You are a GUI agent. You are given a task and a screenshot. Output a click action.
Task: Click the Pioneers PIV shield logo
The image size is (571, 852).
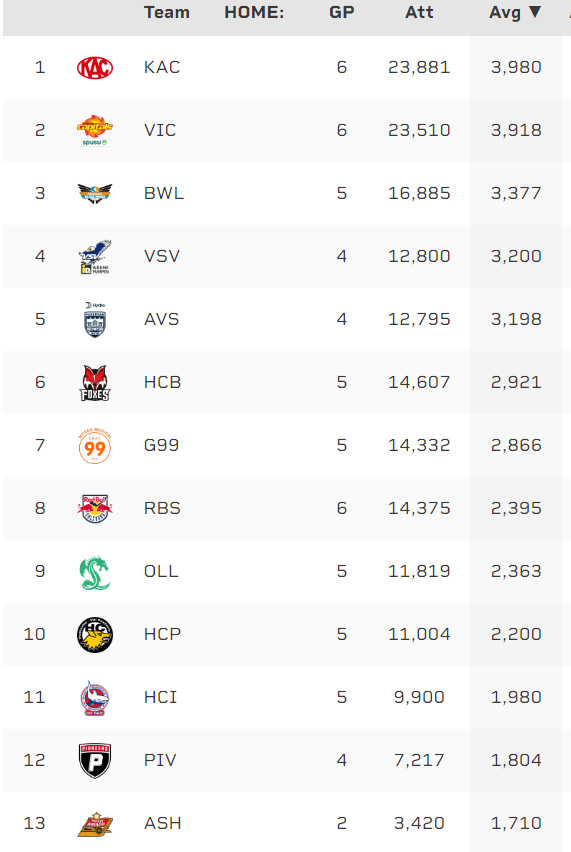click(95, 761)
